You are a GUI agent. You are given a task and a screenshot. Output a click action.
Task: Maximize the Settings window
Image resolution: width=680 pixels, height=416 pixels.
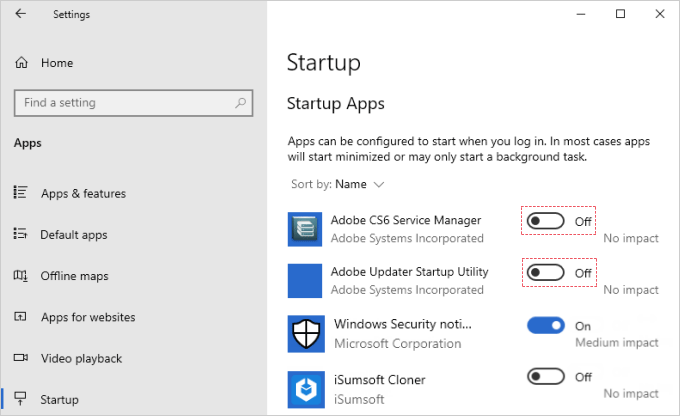(621, 14)
